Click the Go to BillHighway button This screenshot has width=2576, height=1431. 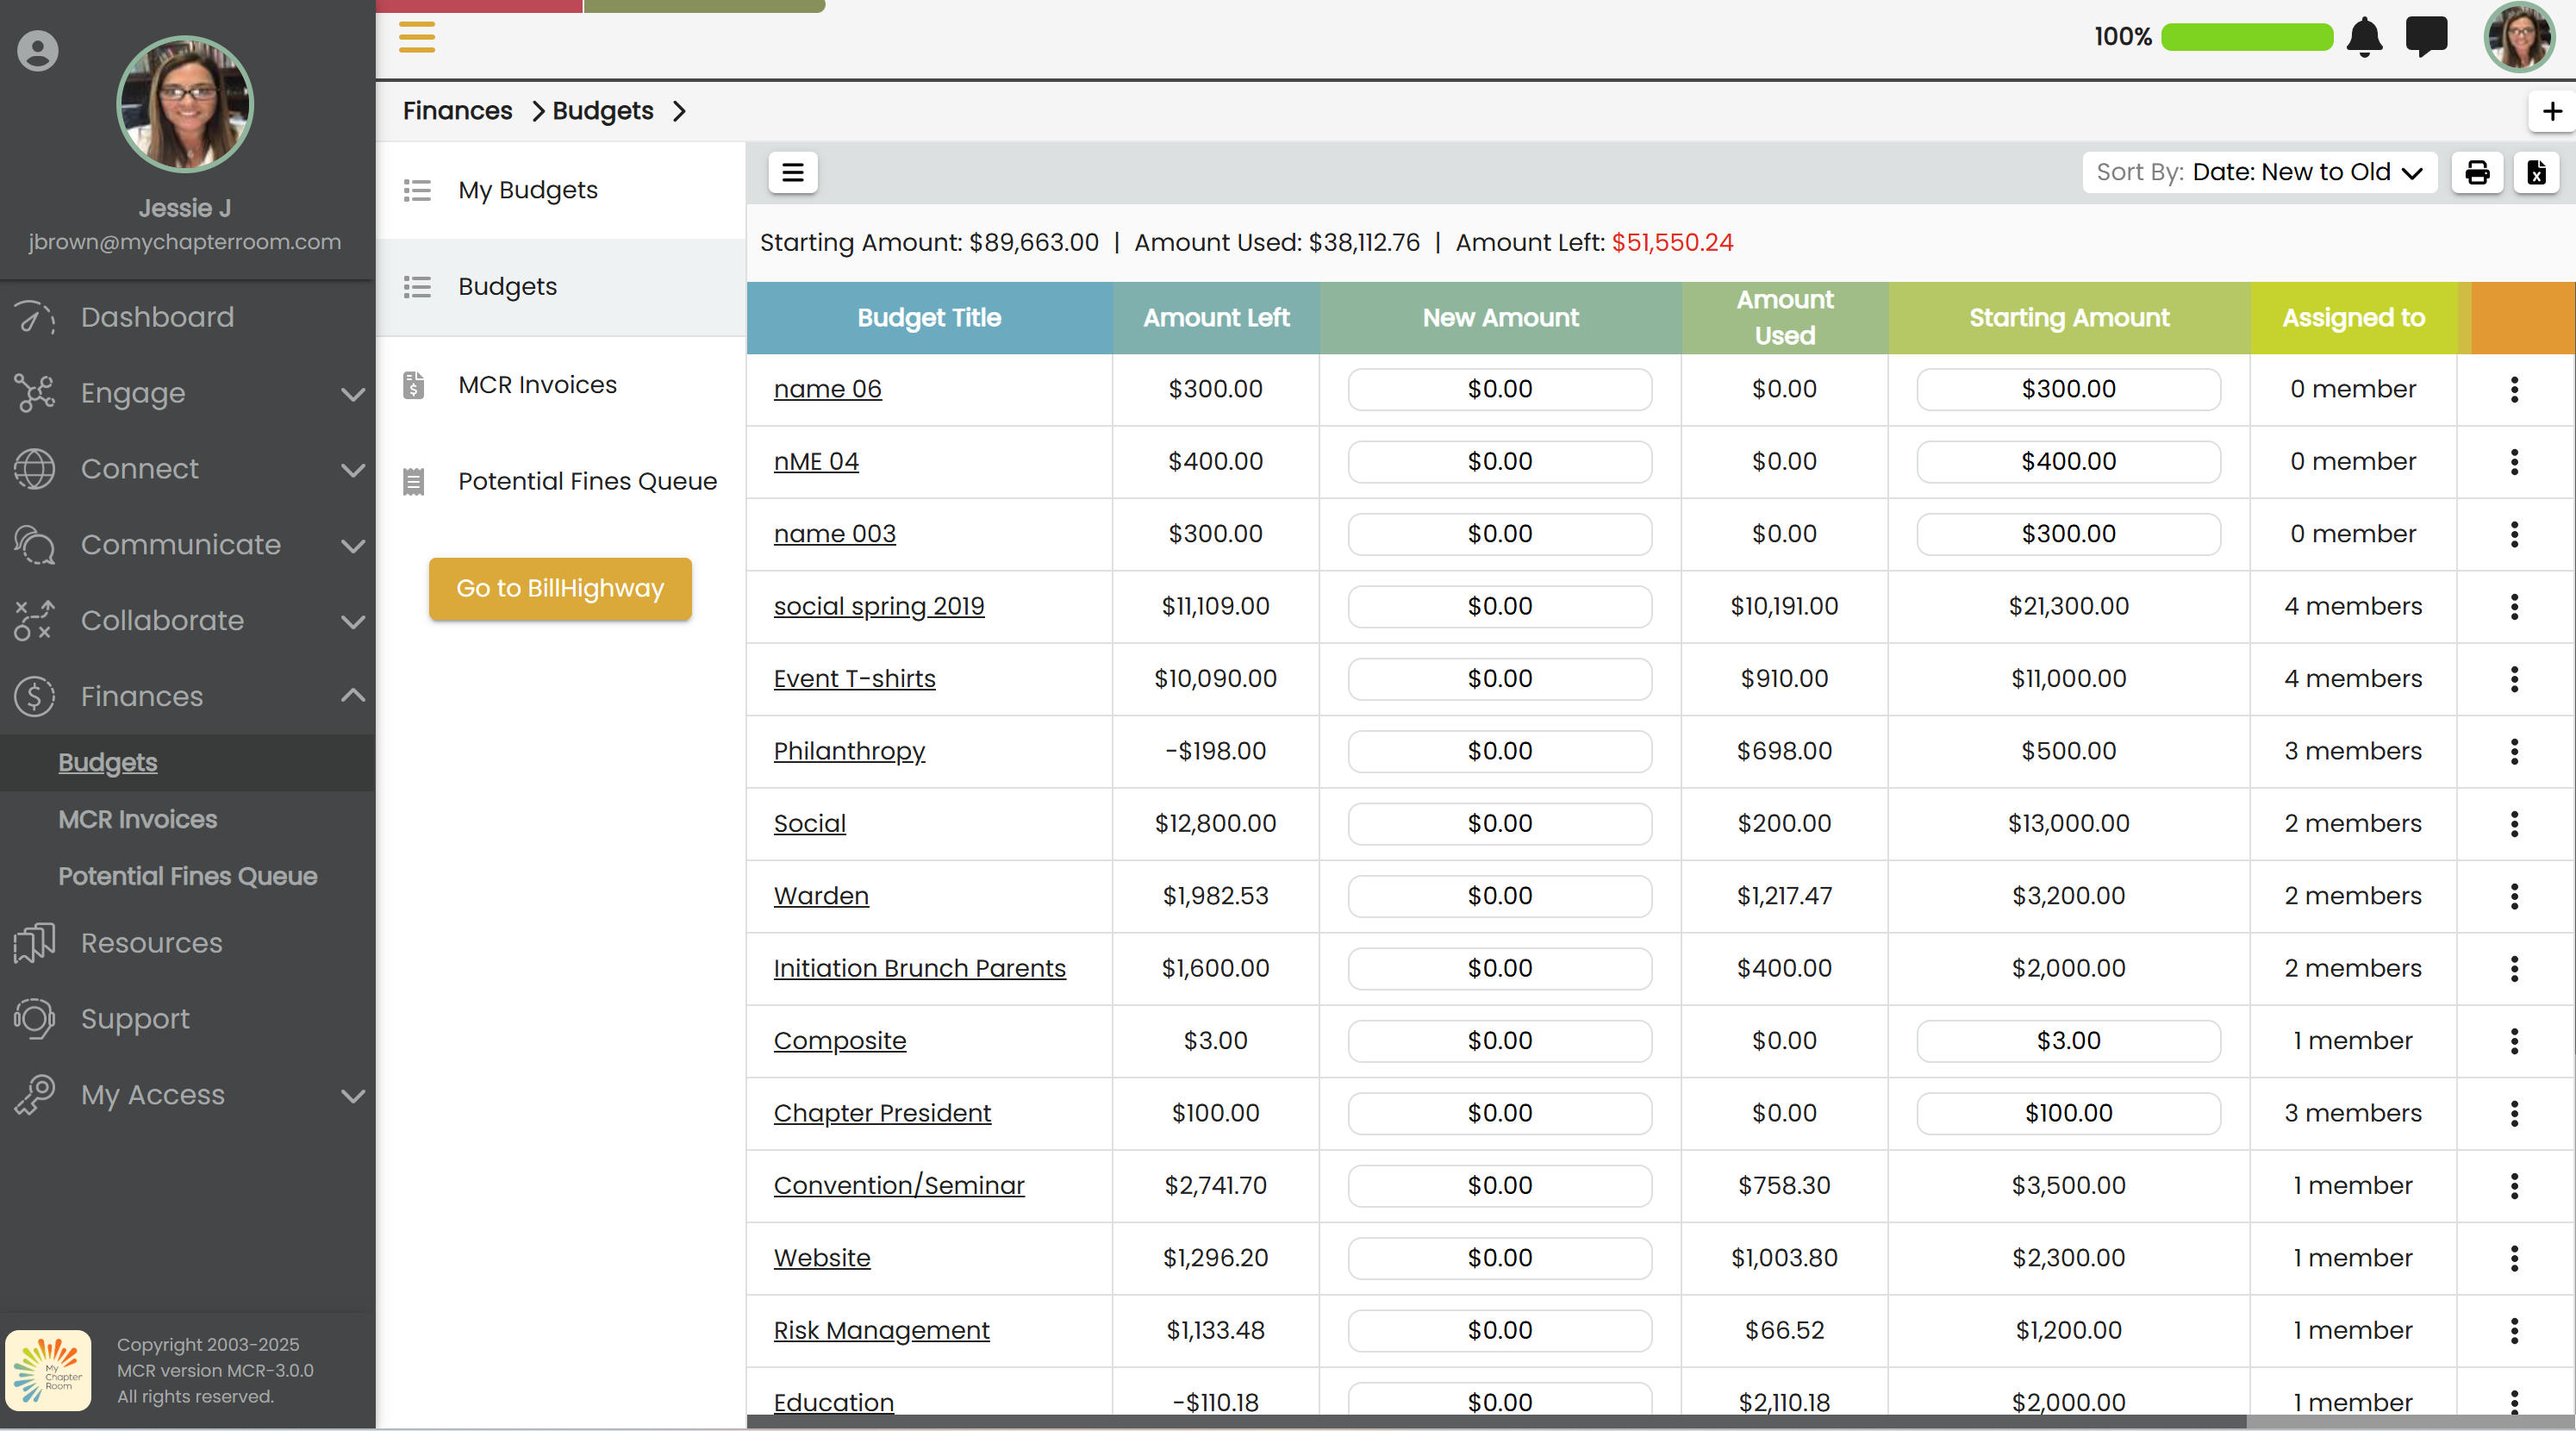tap(560, 588)
